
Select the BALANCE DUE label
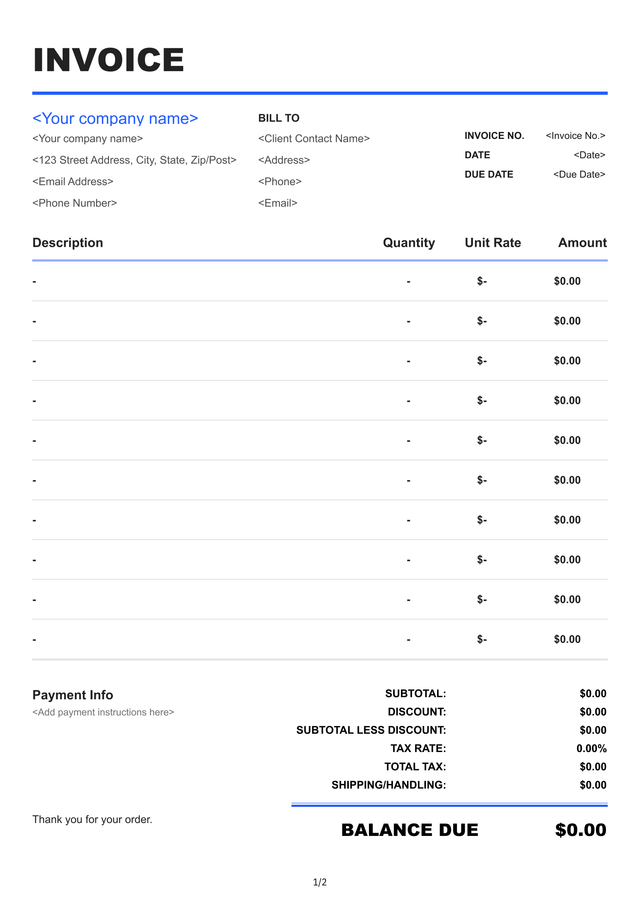(410, 830)
